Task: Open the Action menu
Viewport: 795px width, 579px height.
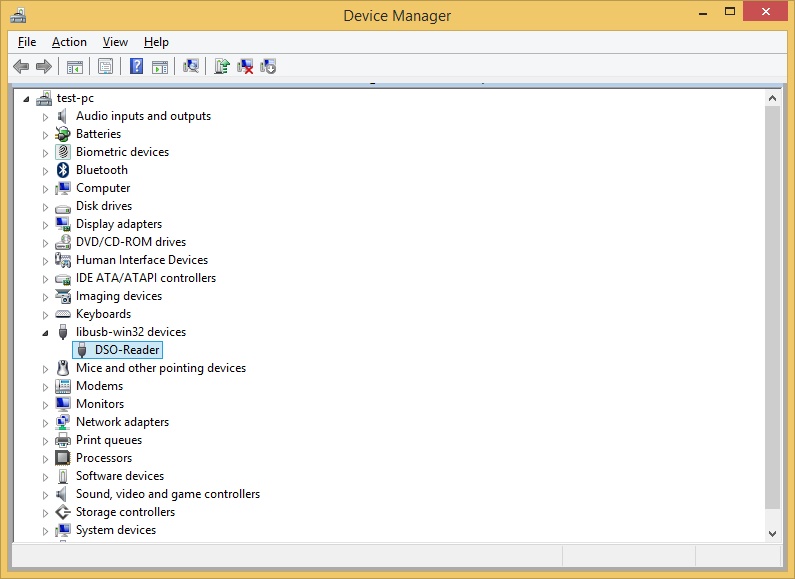Action: pyautogui.click(x=69, y=42)
